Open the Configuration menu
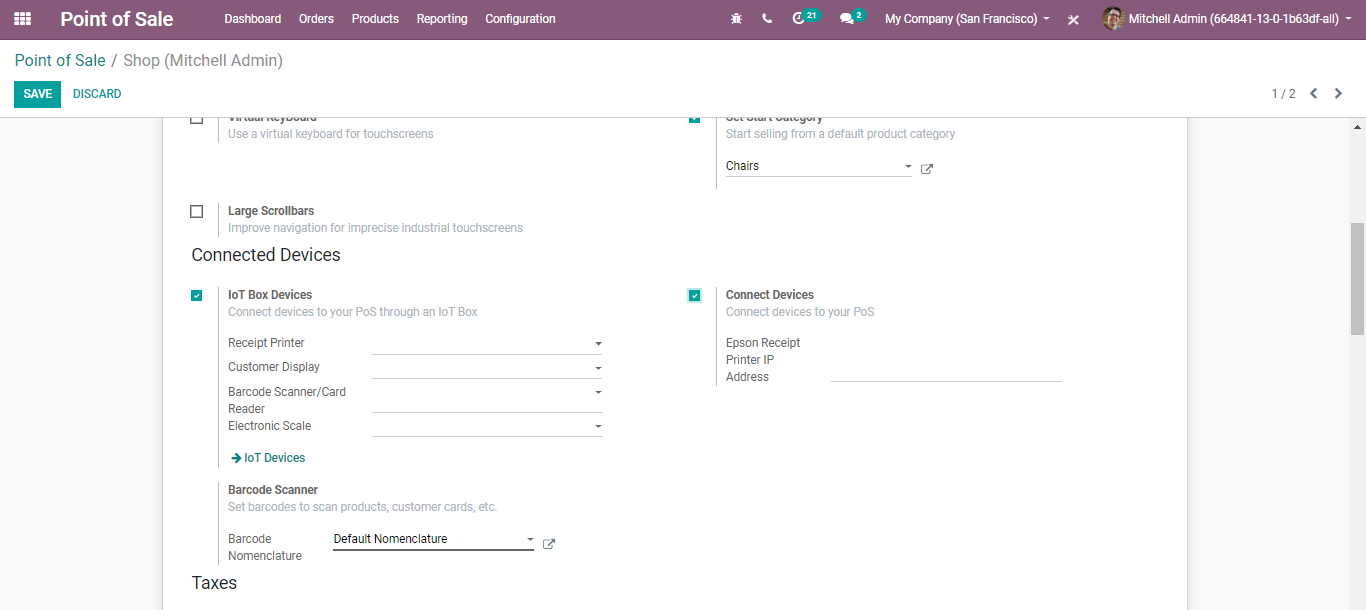 520,19
